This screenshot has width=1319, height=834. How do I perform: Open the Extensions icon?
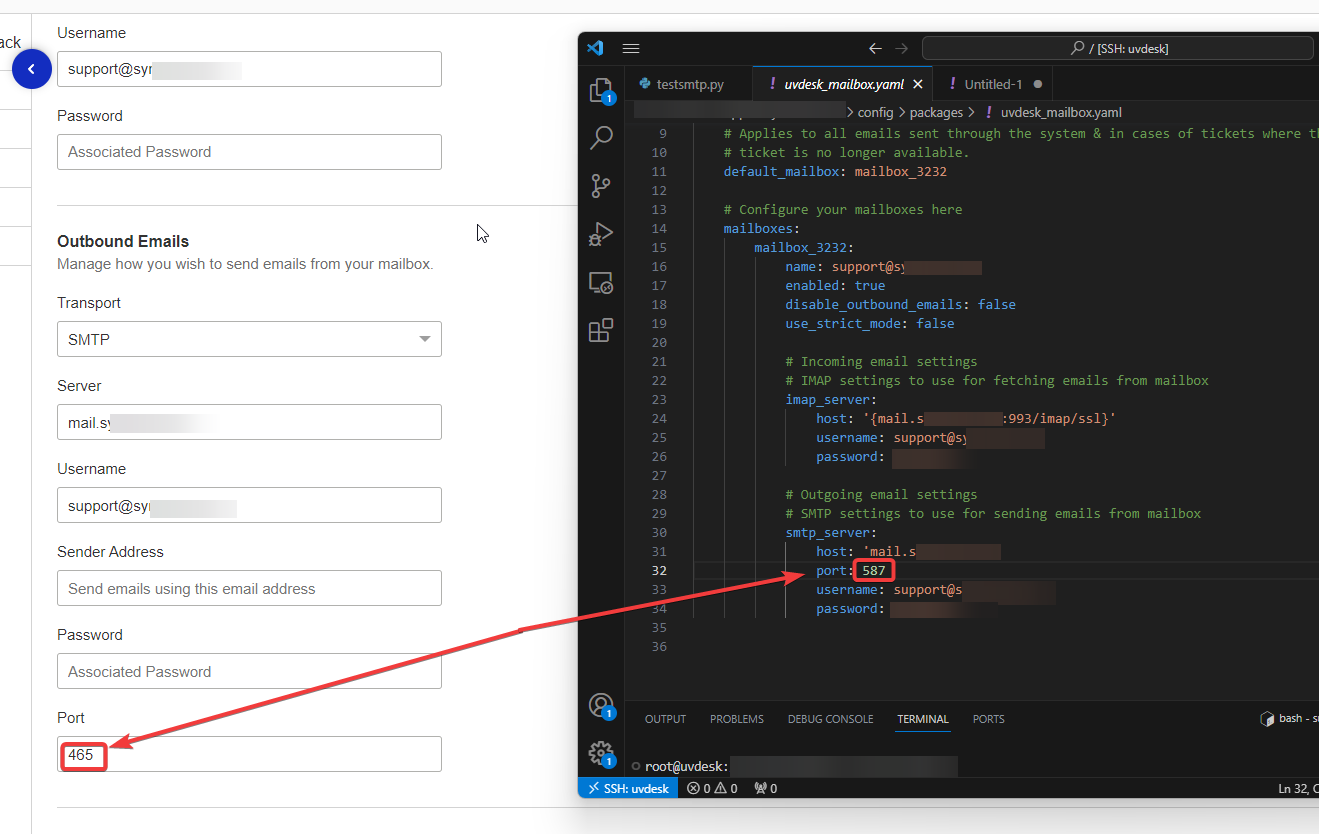pyautogui.click(x=600, y=331)
